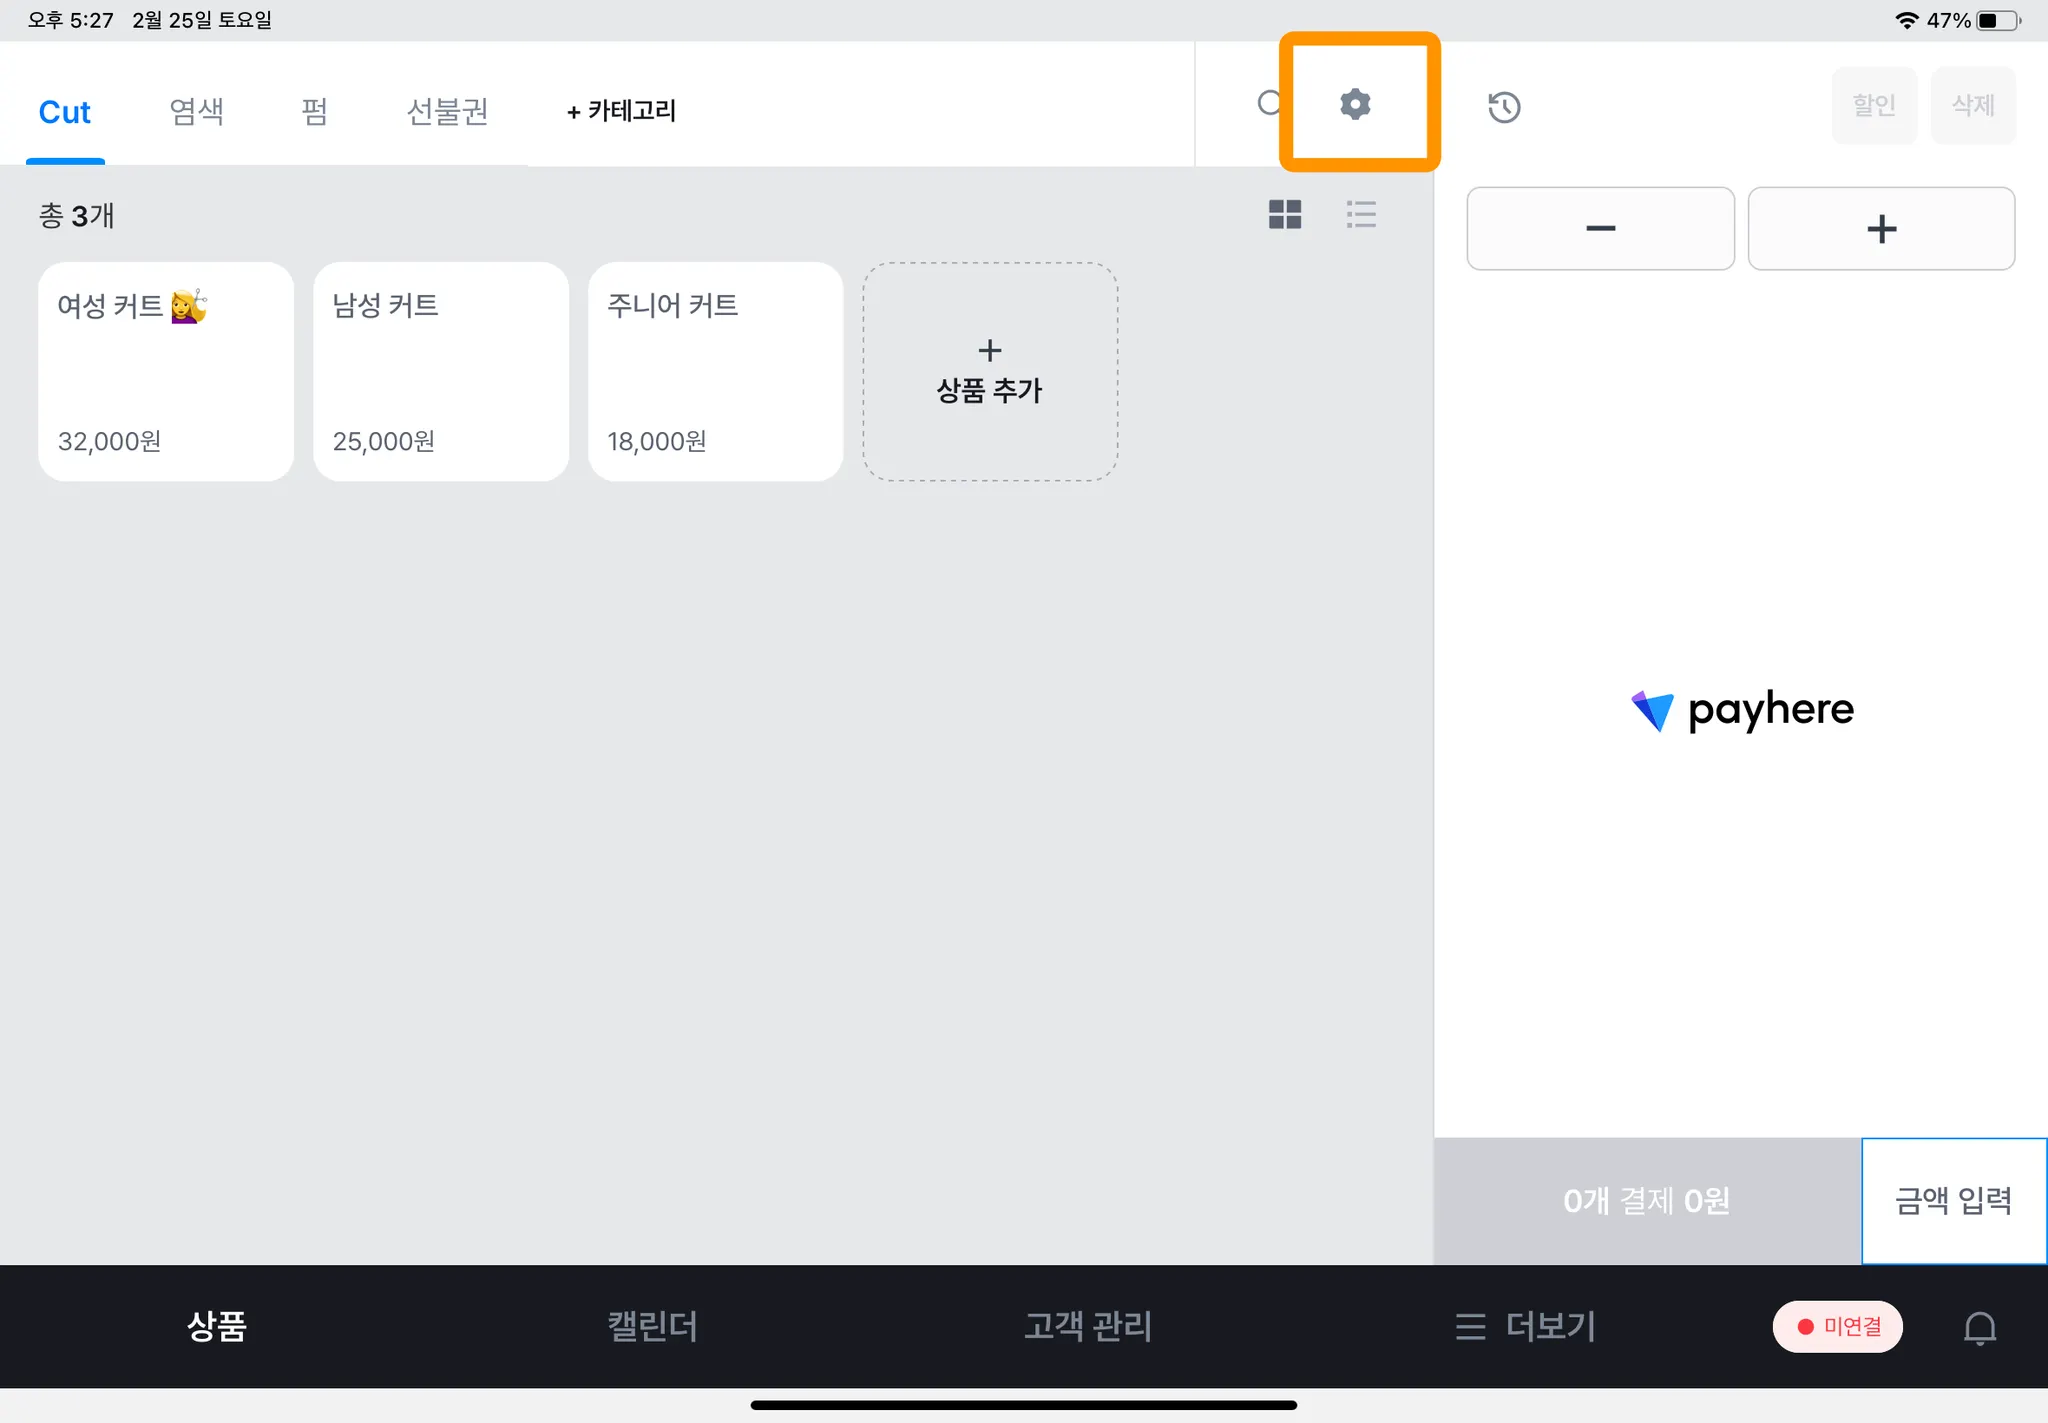Open payment history clock icon
The width and height of the screenshot is (2048, 1423).
pos(1503,107)
